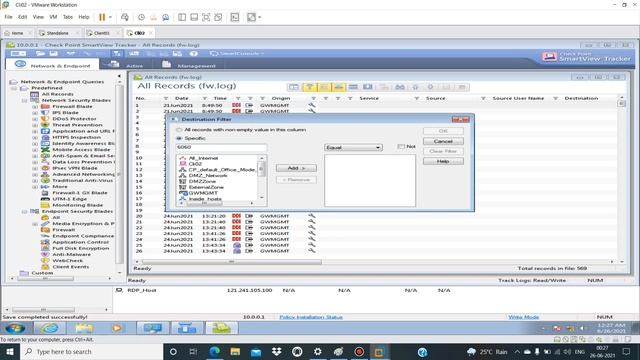
Task: Click the 'Write Mode' link
Action: pos(524,317)
